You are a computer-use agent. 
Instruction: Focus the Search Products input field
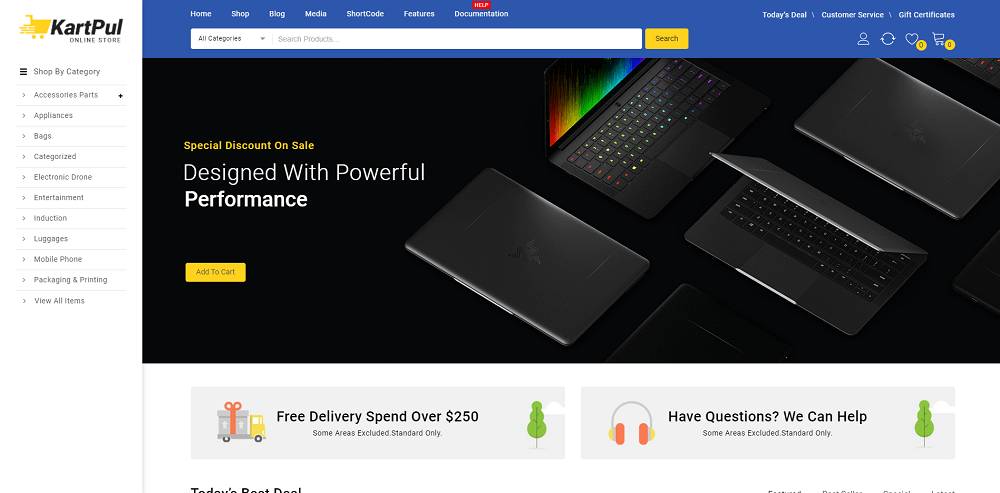click(457, 39)
